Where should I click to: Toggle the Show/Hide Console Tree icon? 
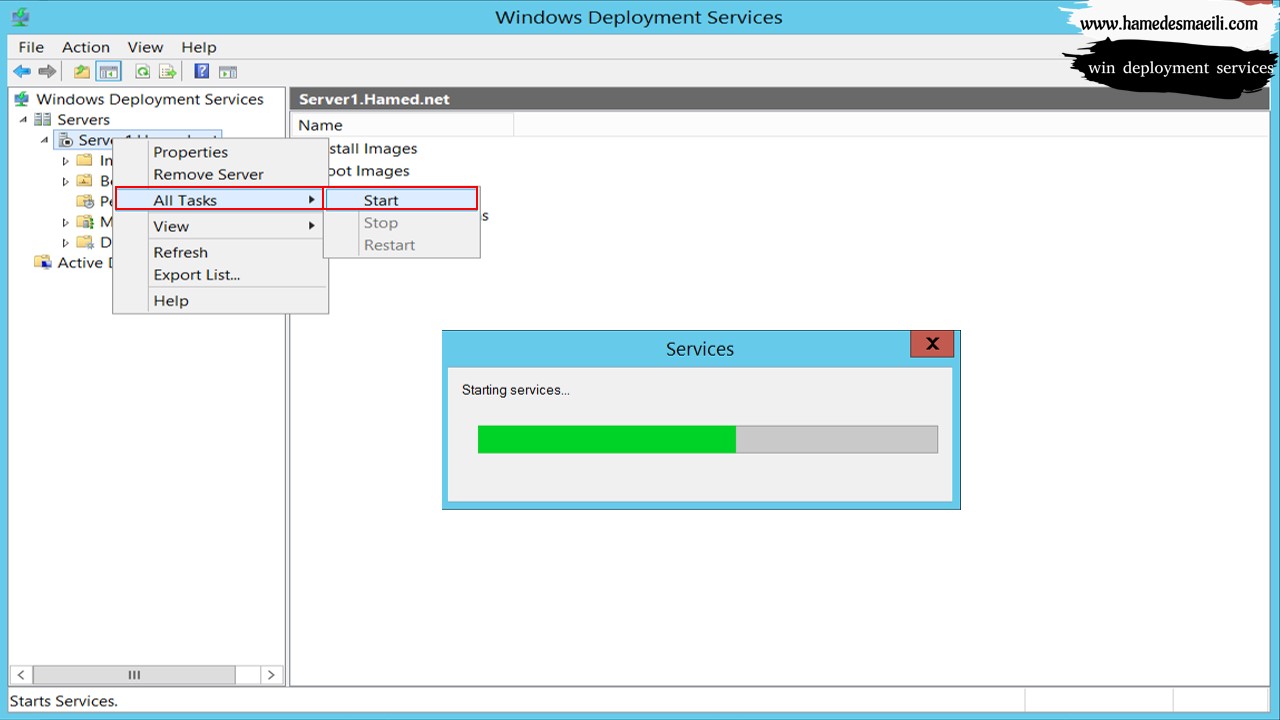click(x=108, y=72)
